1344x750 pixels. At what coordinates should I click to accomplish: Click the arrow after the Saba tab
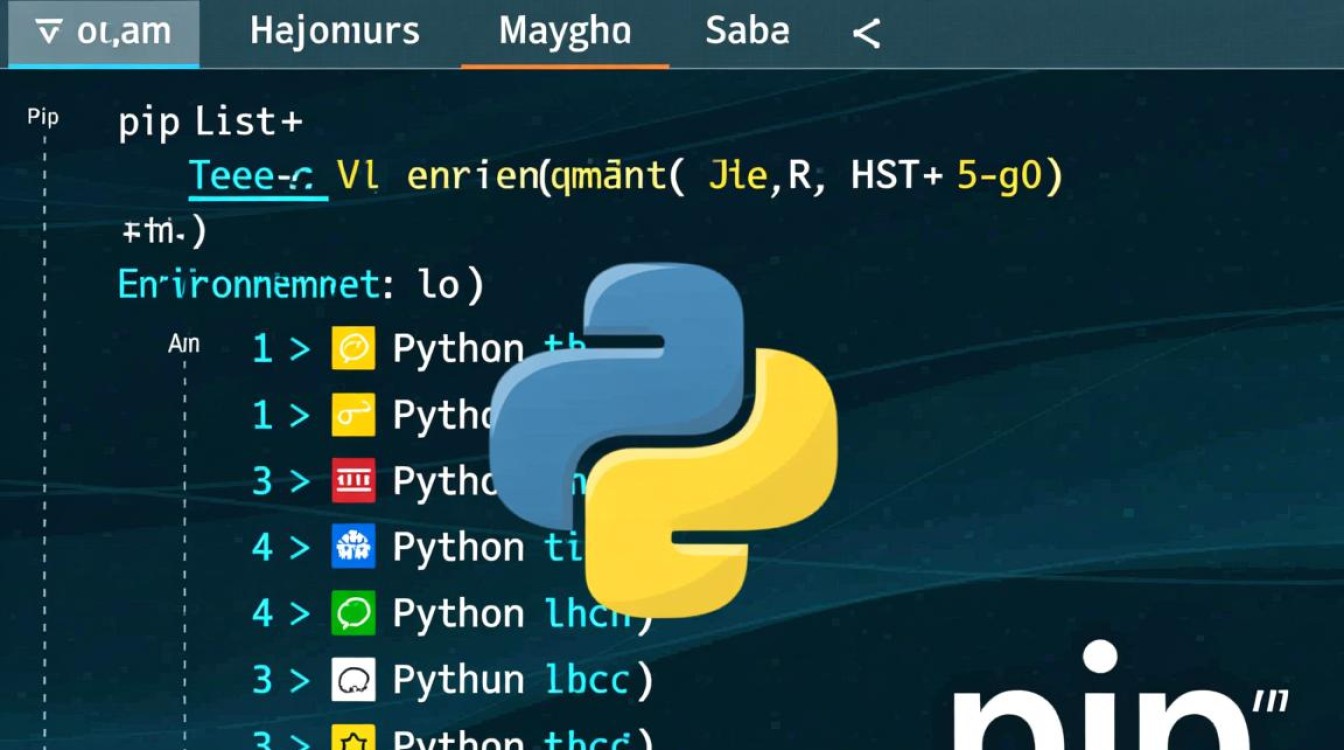(866, 35)
